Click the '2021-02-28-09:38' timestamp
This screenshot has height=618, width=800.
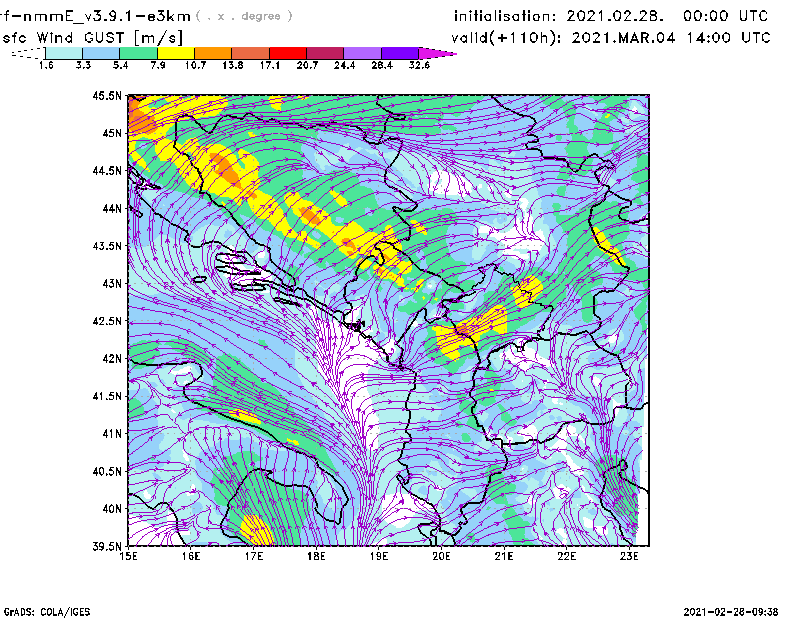click(x=731, y=611)
